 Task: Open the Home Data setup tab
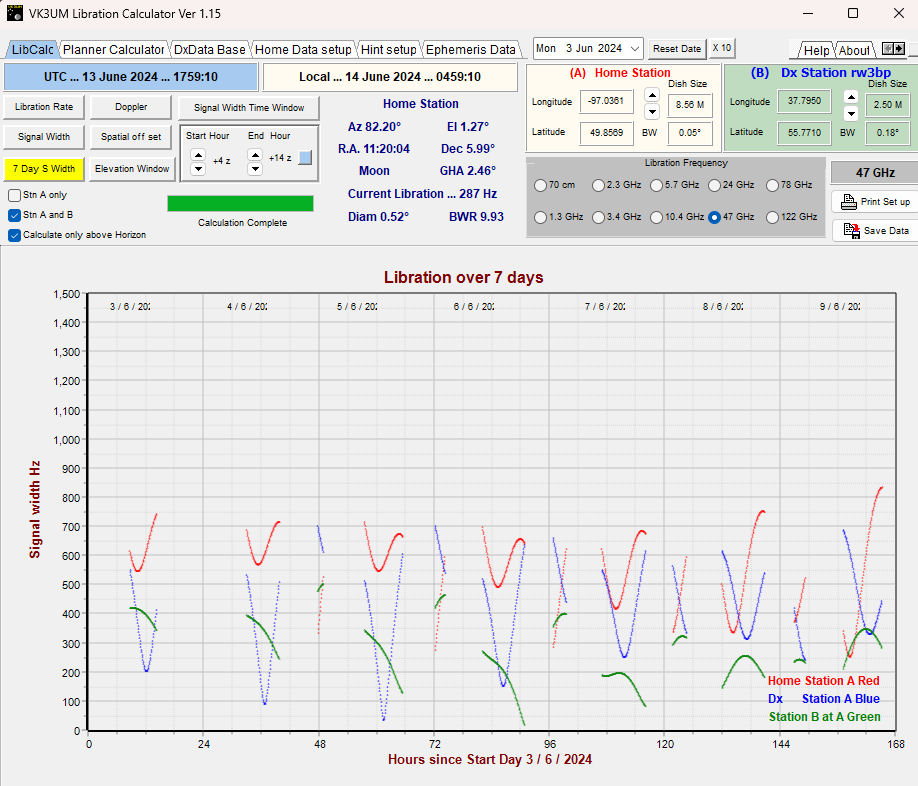click(x=303, y=50)
